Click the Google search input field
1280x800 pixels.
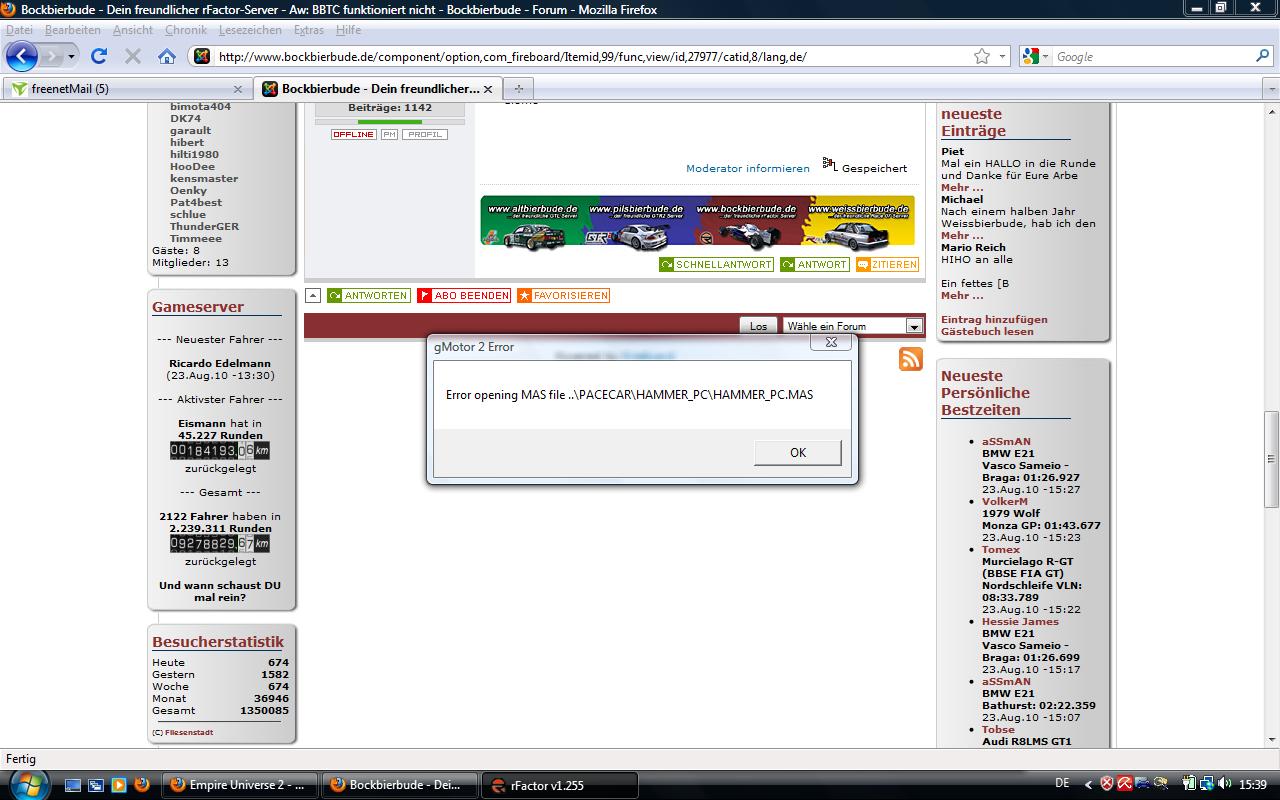pos(1150,57)
